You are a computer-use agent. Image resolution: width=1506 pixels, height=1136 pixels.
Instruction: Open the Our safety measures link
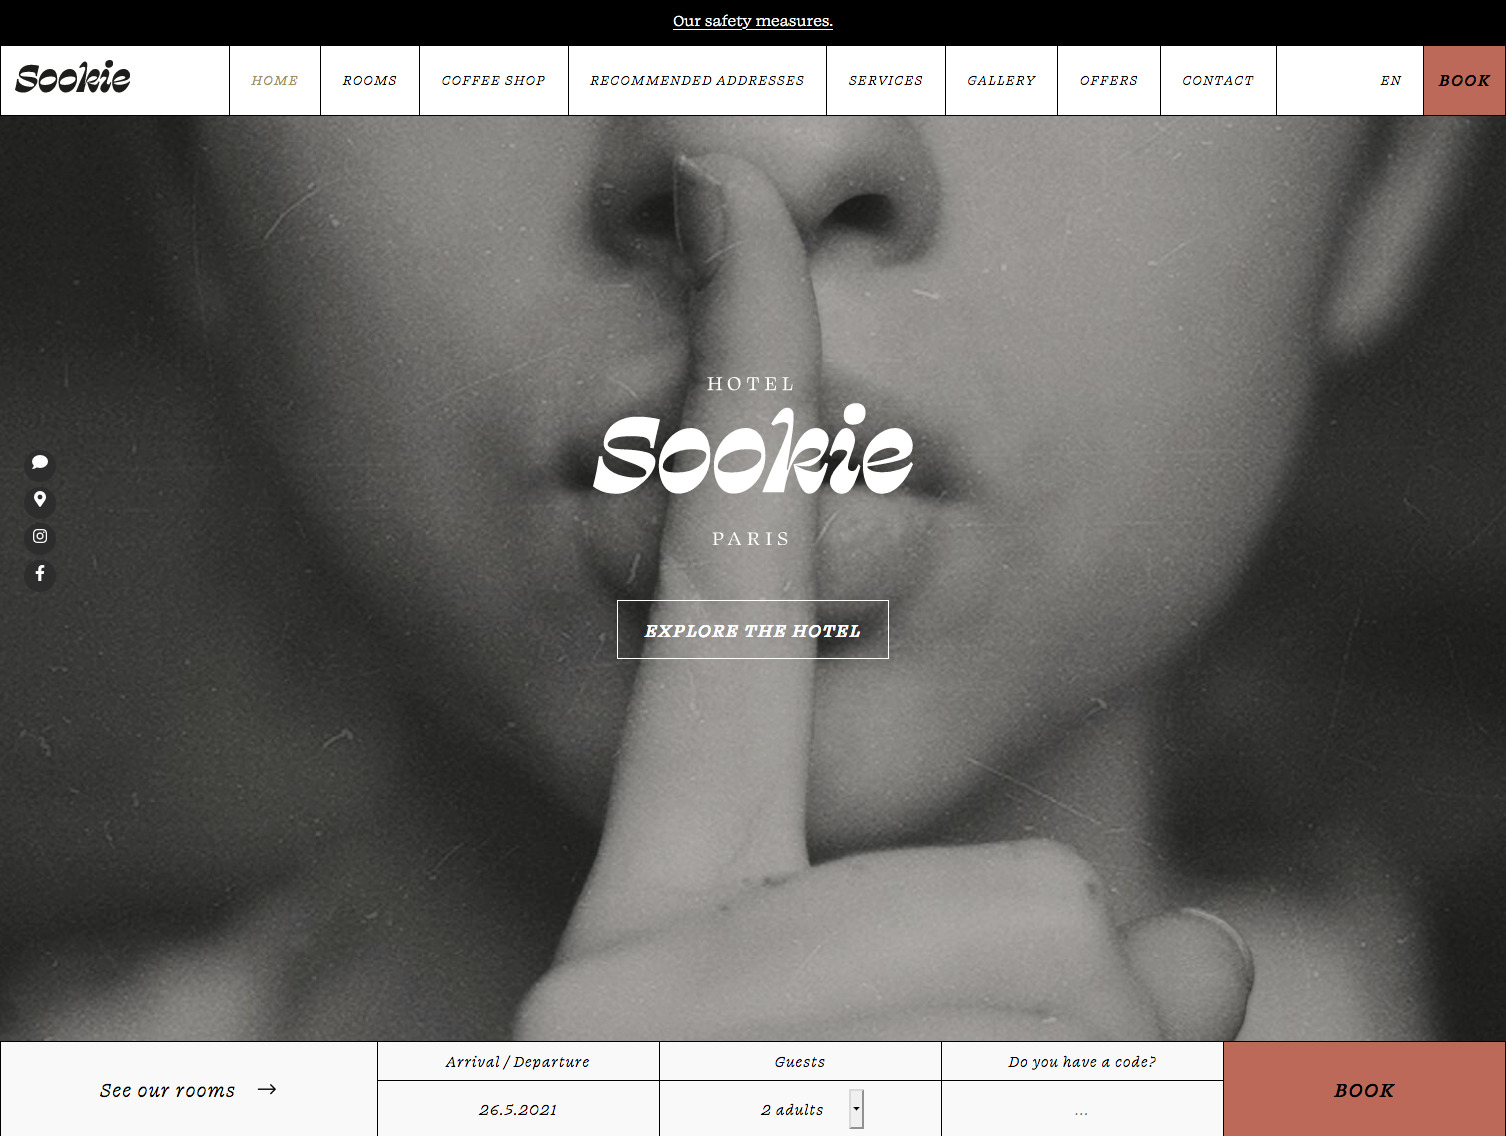[753, 21]
